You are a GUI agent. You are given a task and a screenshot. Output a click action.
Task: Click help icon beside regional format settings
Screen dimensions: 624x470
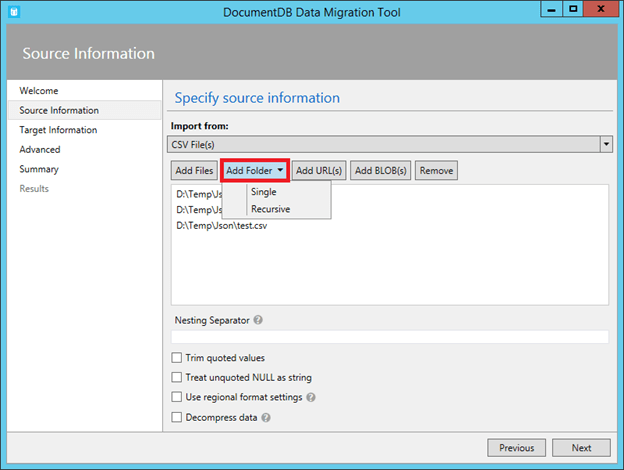(x=311, y=397)
